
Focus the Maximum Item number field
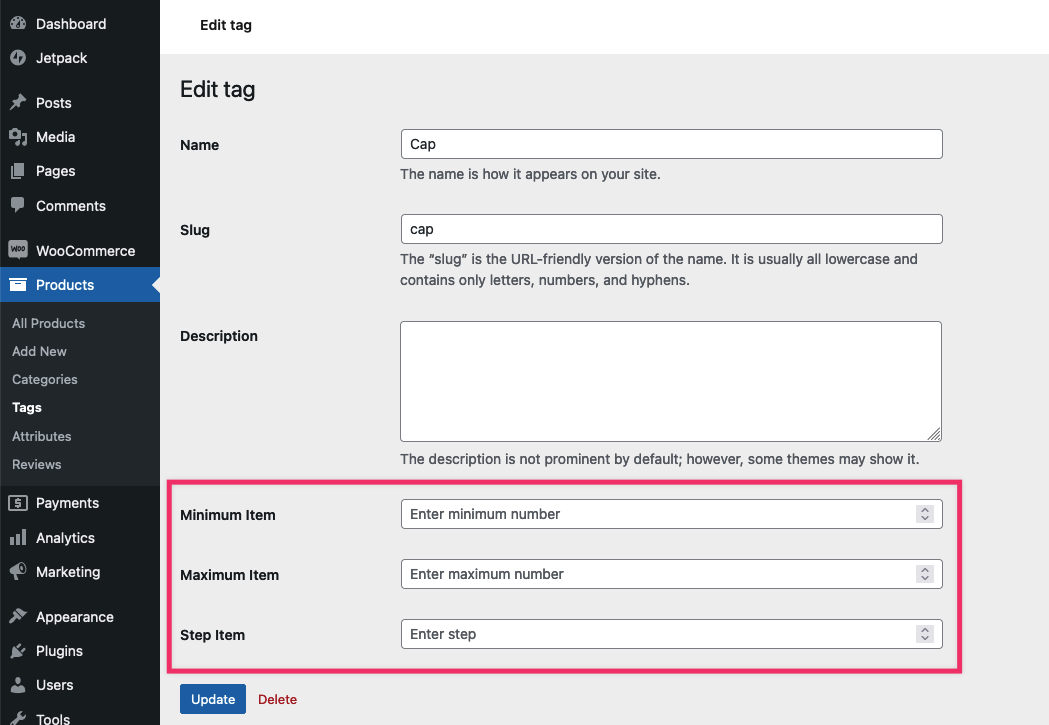(x=672, y=574)
